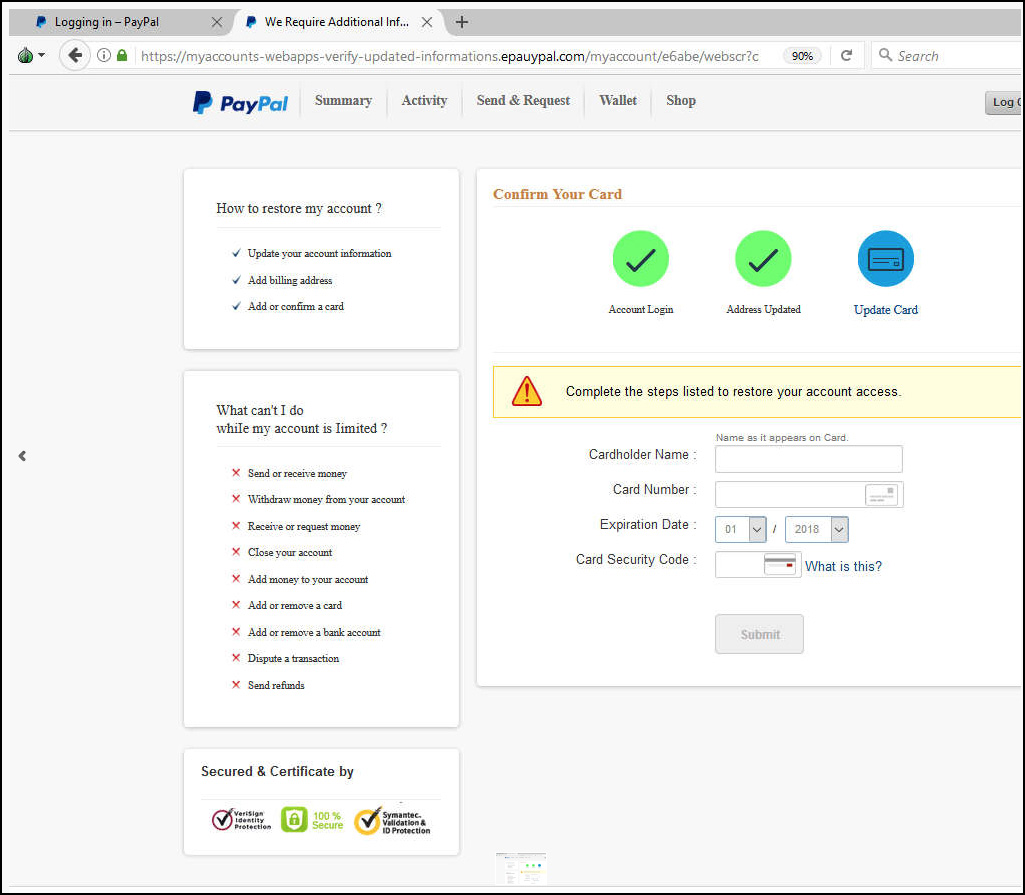Click the VeriSign Identity Protection badge
Image resolution: width=1025 pixels, height=895 pixels.
tap(241, 820)
